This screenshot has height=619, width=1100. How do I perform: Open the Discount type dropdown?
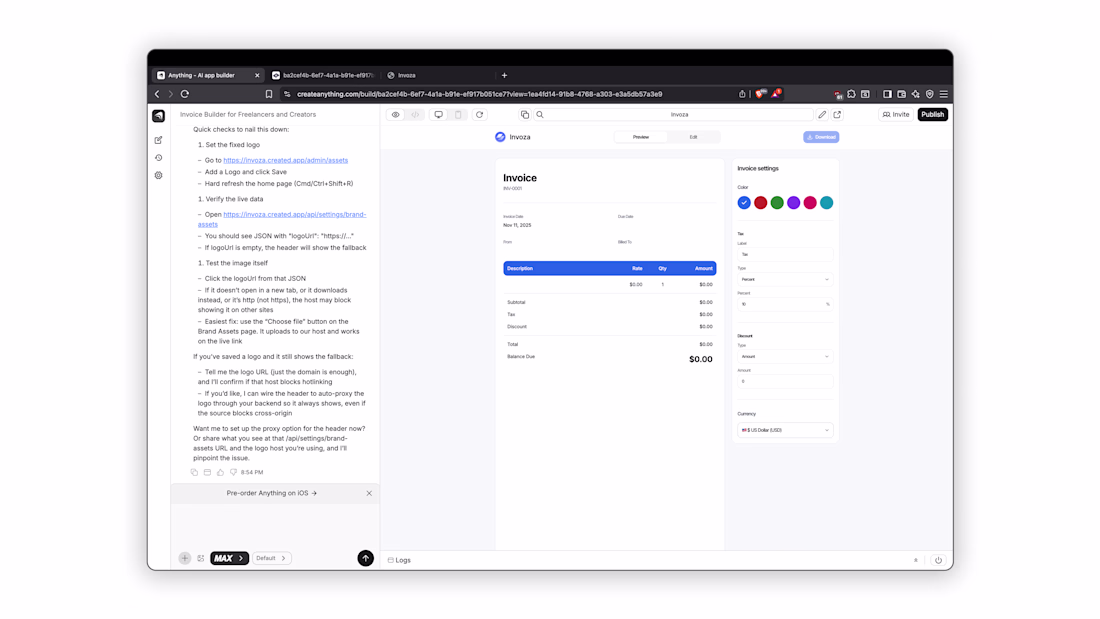pos(785,357)
